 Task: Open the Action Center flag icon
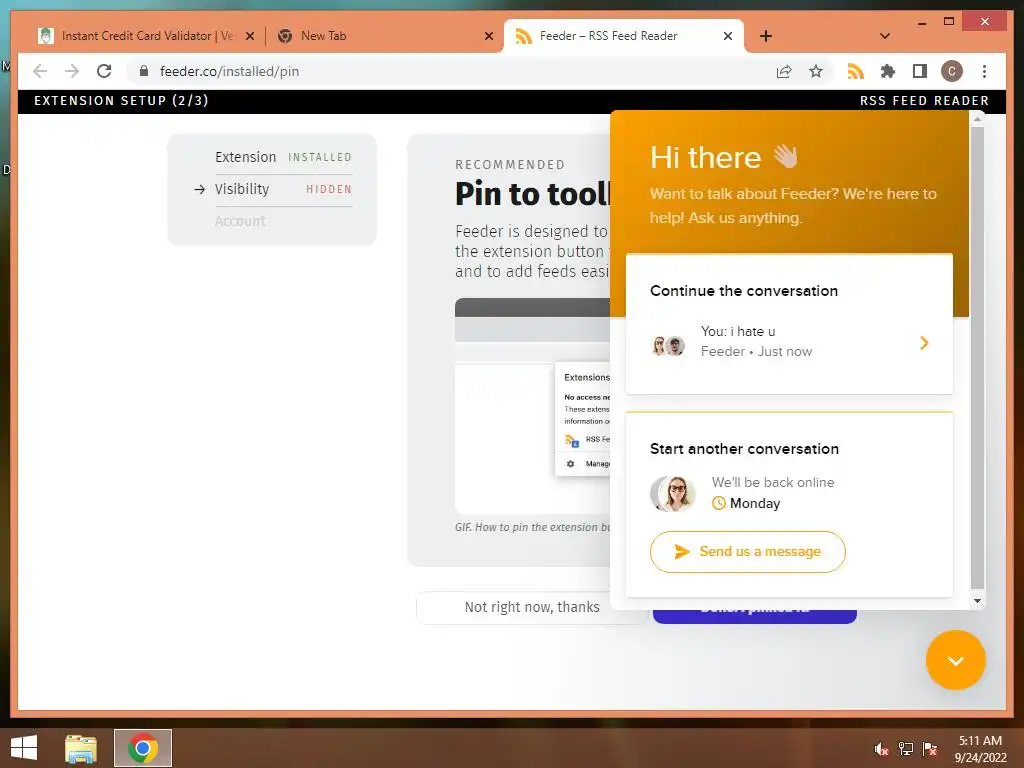[x=930, y=749]
